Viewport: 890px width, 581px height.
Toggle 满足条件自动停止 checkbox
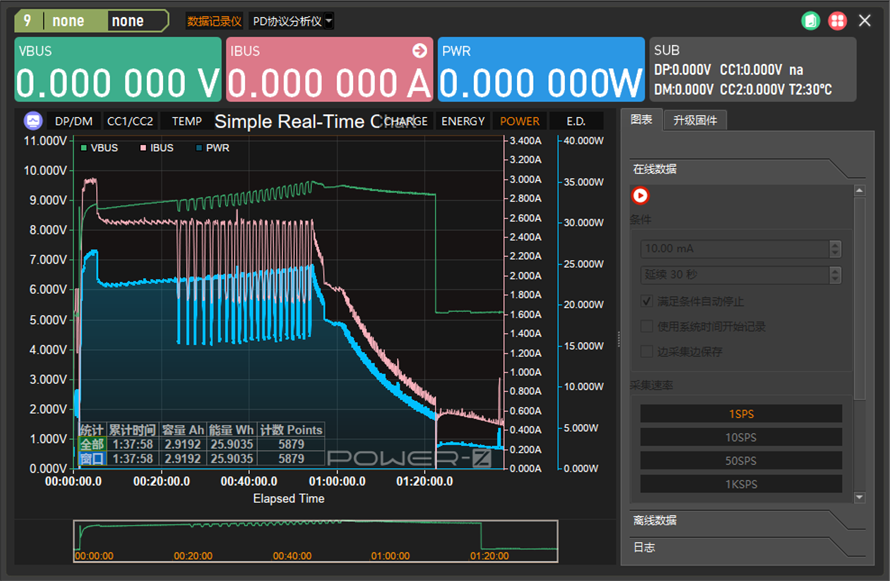(646, 301)
